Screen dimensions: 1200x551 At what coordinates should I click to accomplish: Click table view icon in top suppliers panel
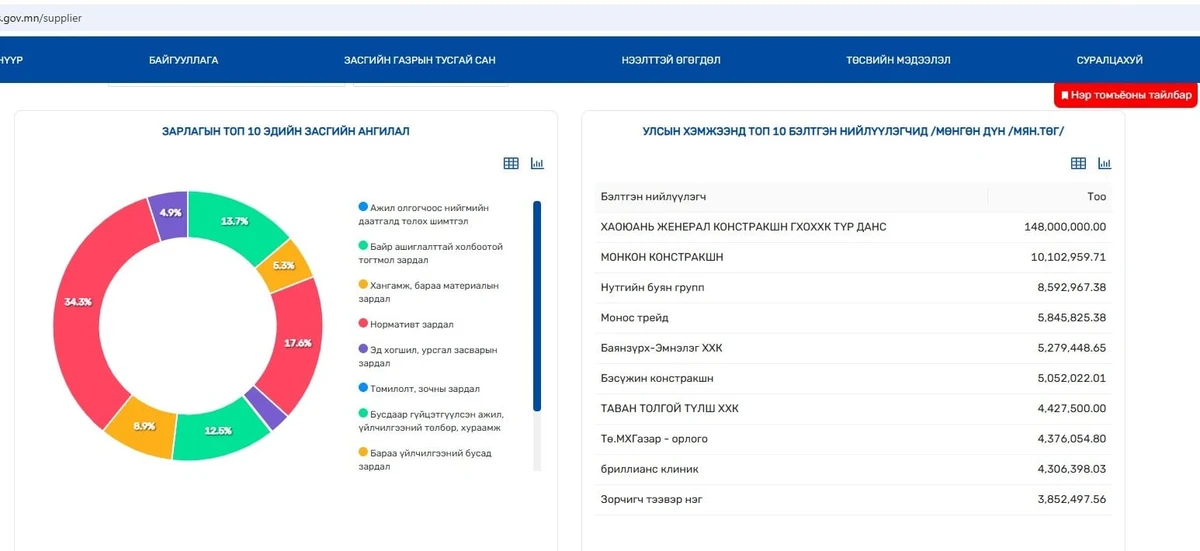1078,164
